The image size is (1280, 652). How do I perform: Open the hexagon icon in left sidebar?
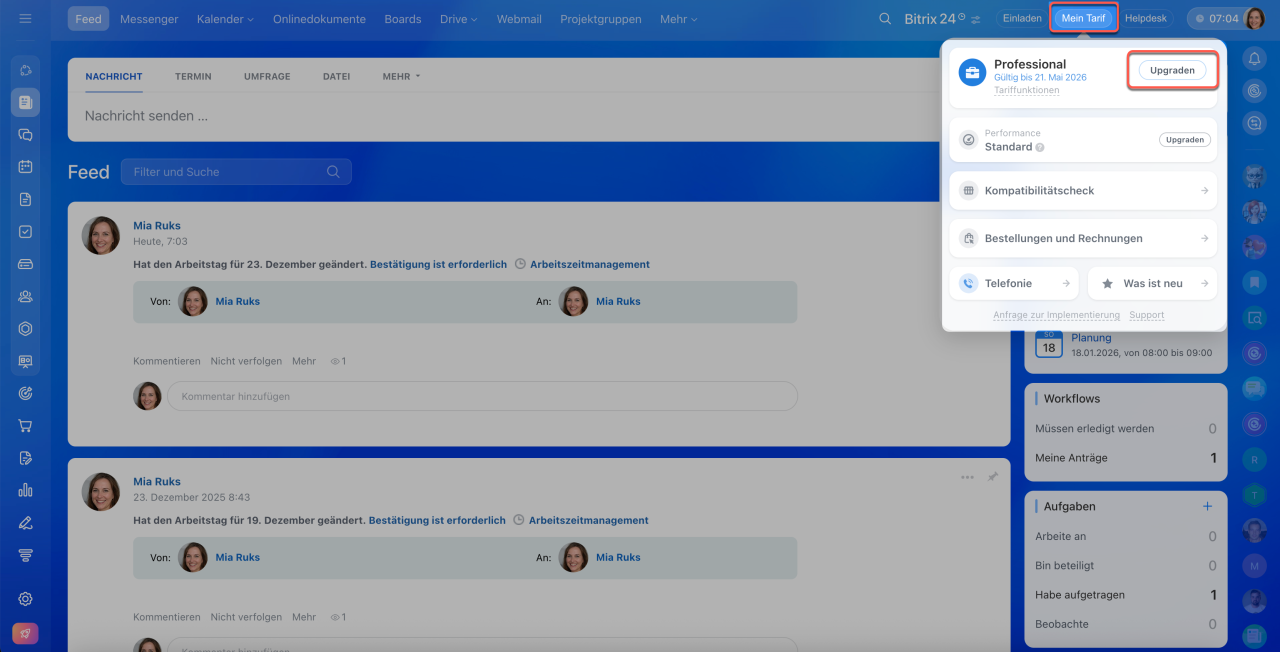tap(26, 329)
